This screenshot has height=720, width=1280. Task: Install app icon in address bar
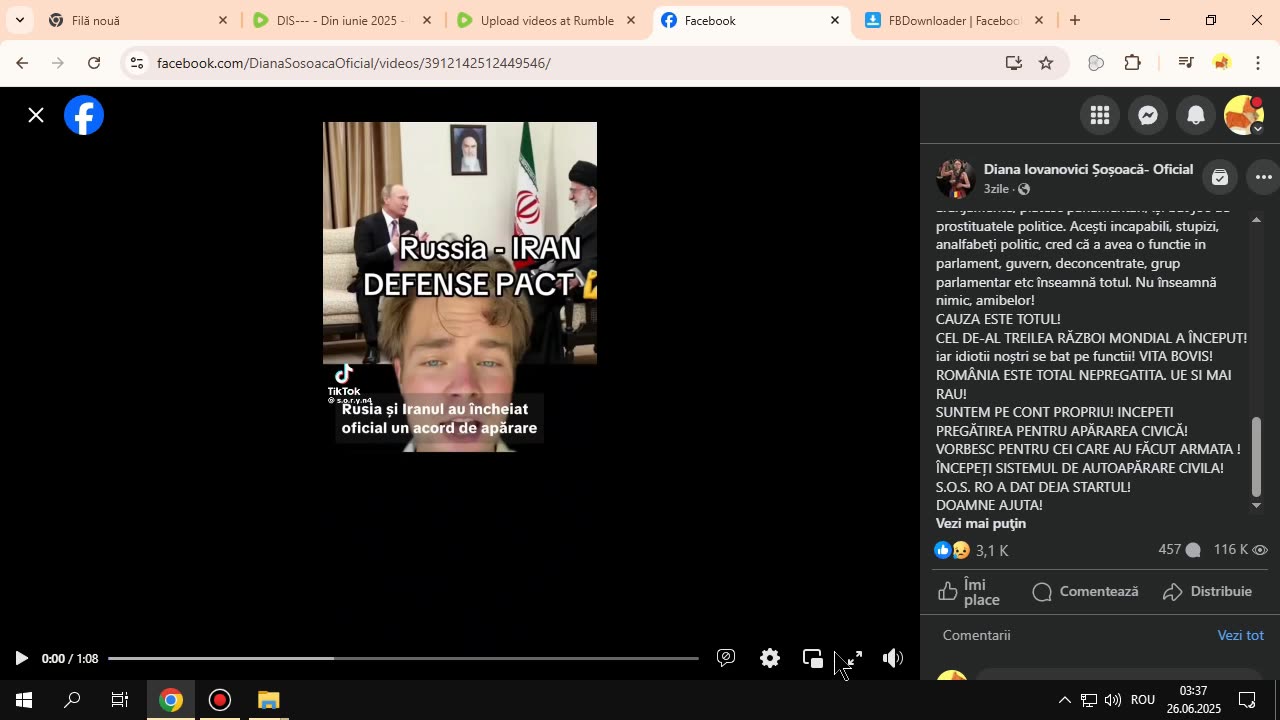point(1014,63)
